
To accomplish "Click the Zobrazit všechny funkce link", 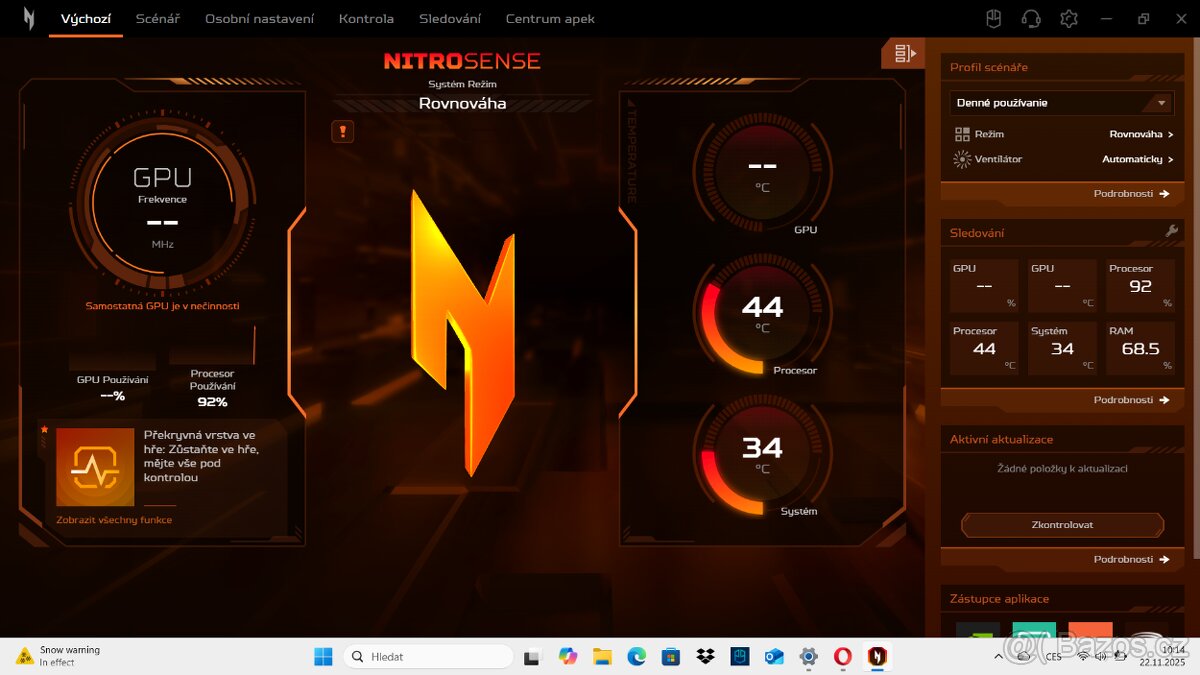I will [114, 520].
